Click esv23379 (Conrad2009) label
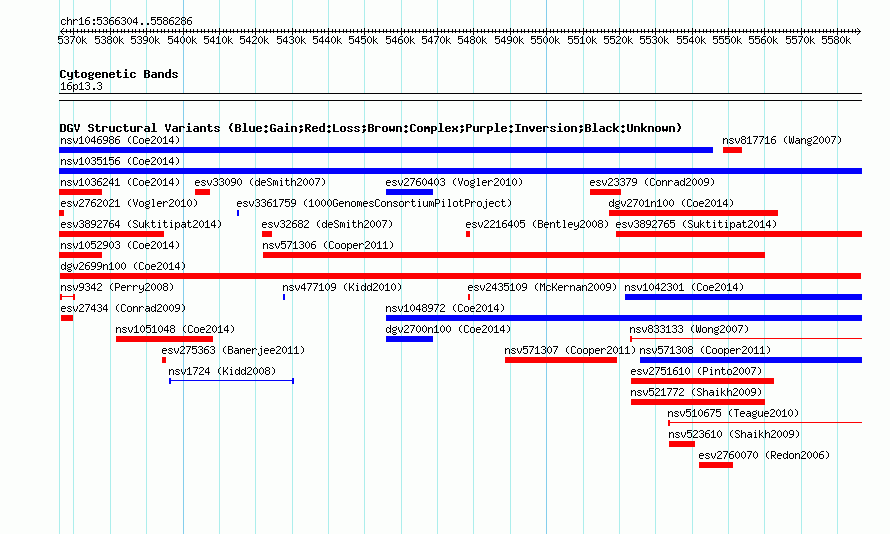 (x=652, y=182)
